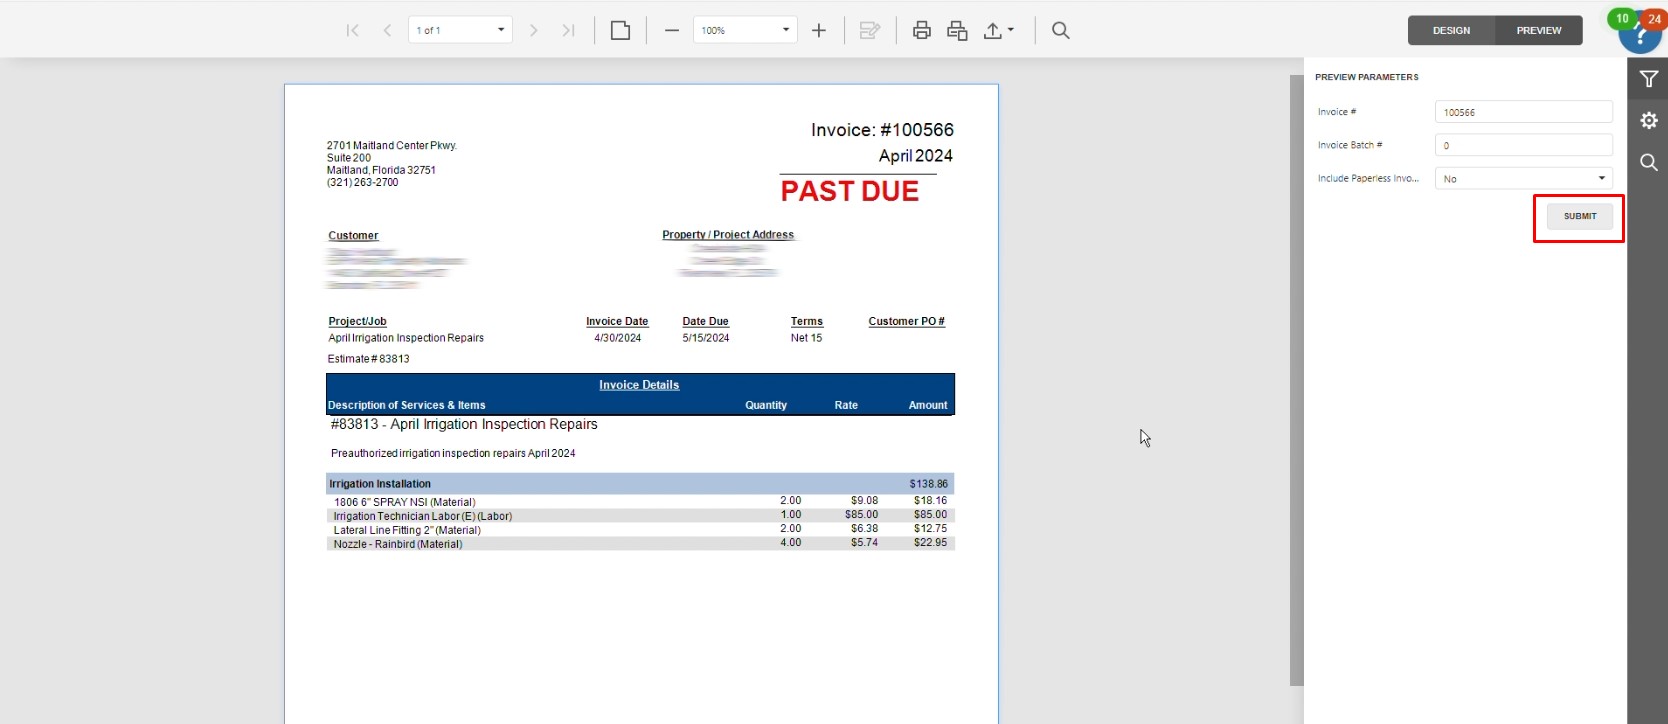Click the Nozzle - Rainbird row
This screenshot has height=724, width=1668.
point(640,544)
